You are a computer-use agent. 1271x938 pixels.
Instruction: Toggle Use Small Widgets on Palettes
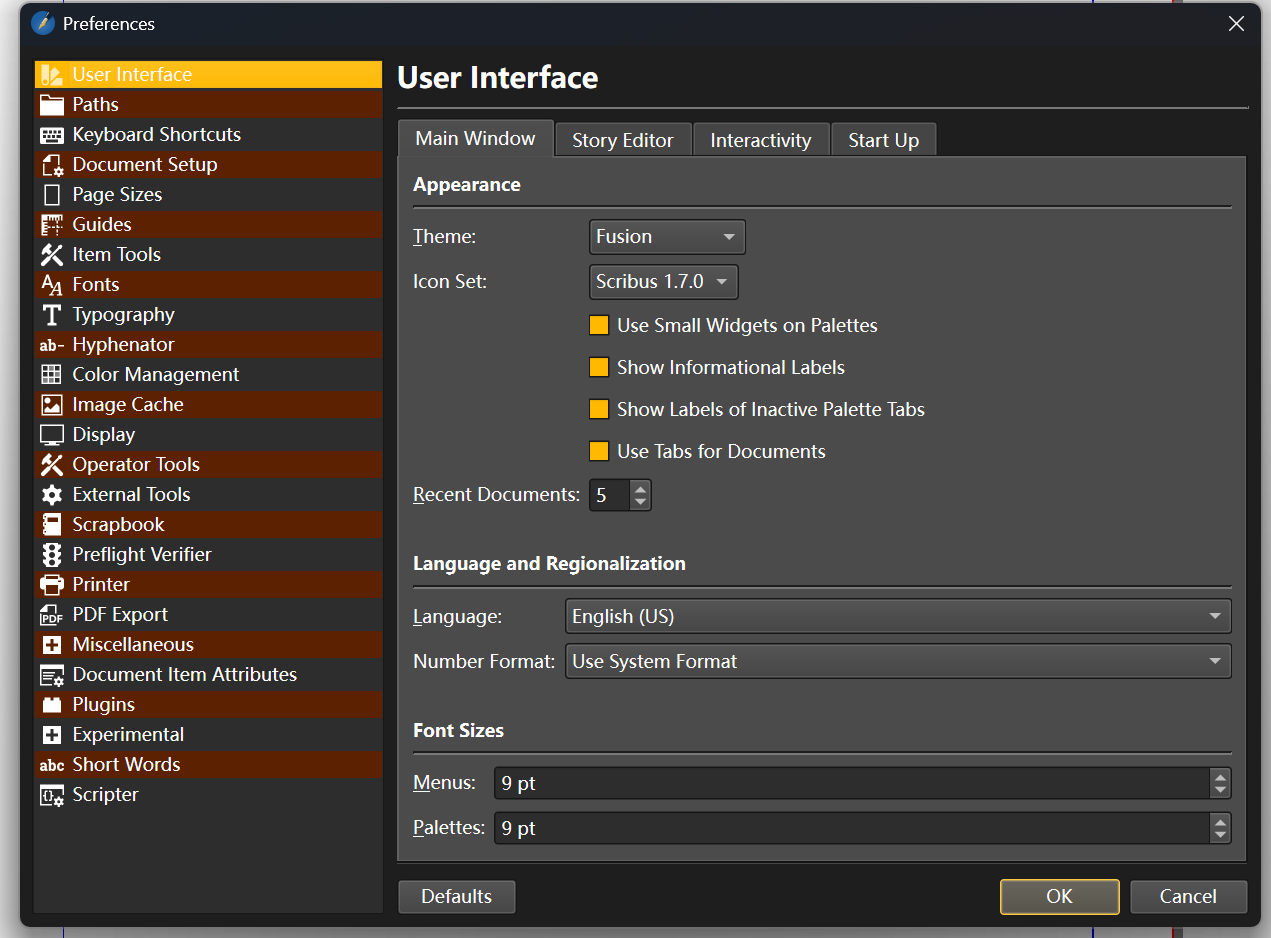[x=599, y=326]
